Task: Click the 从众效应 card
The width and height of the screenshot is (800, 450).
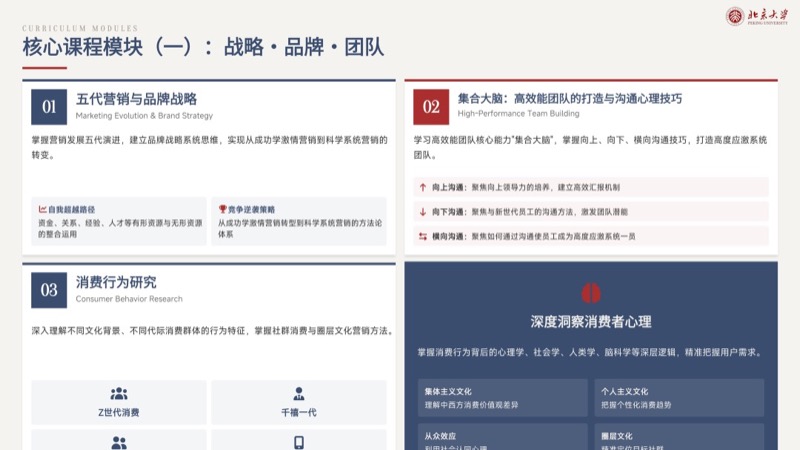Action: (503, 440)
